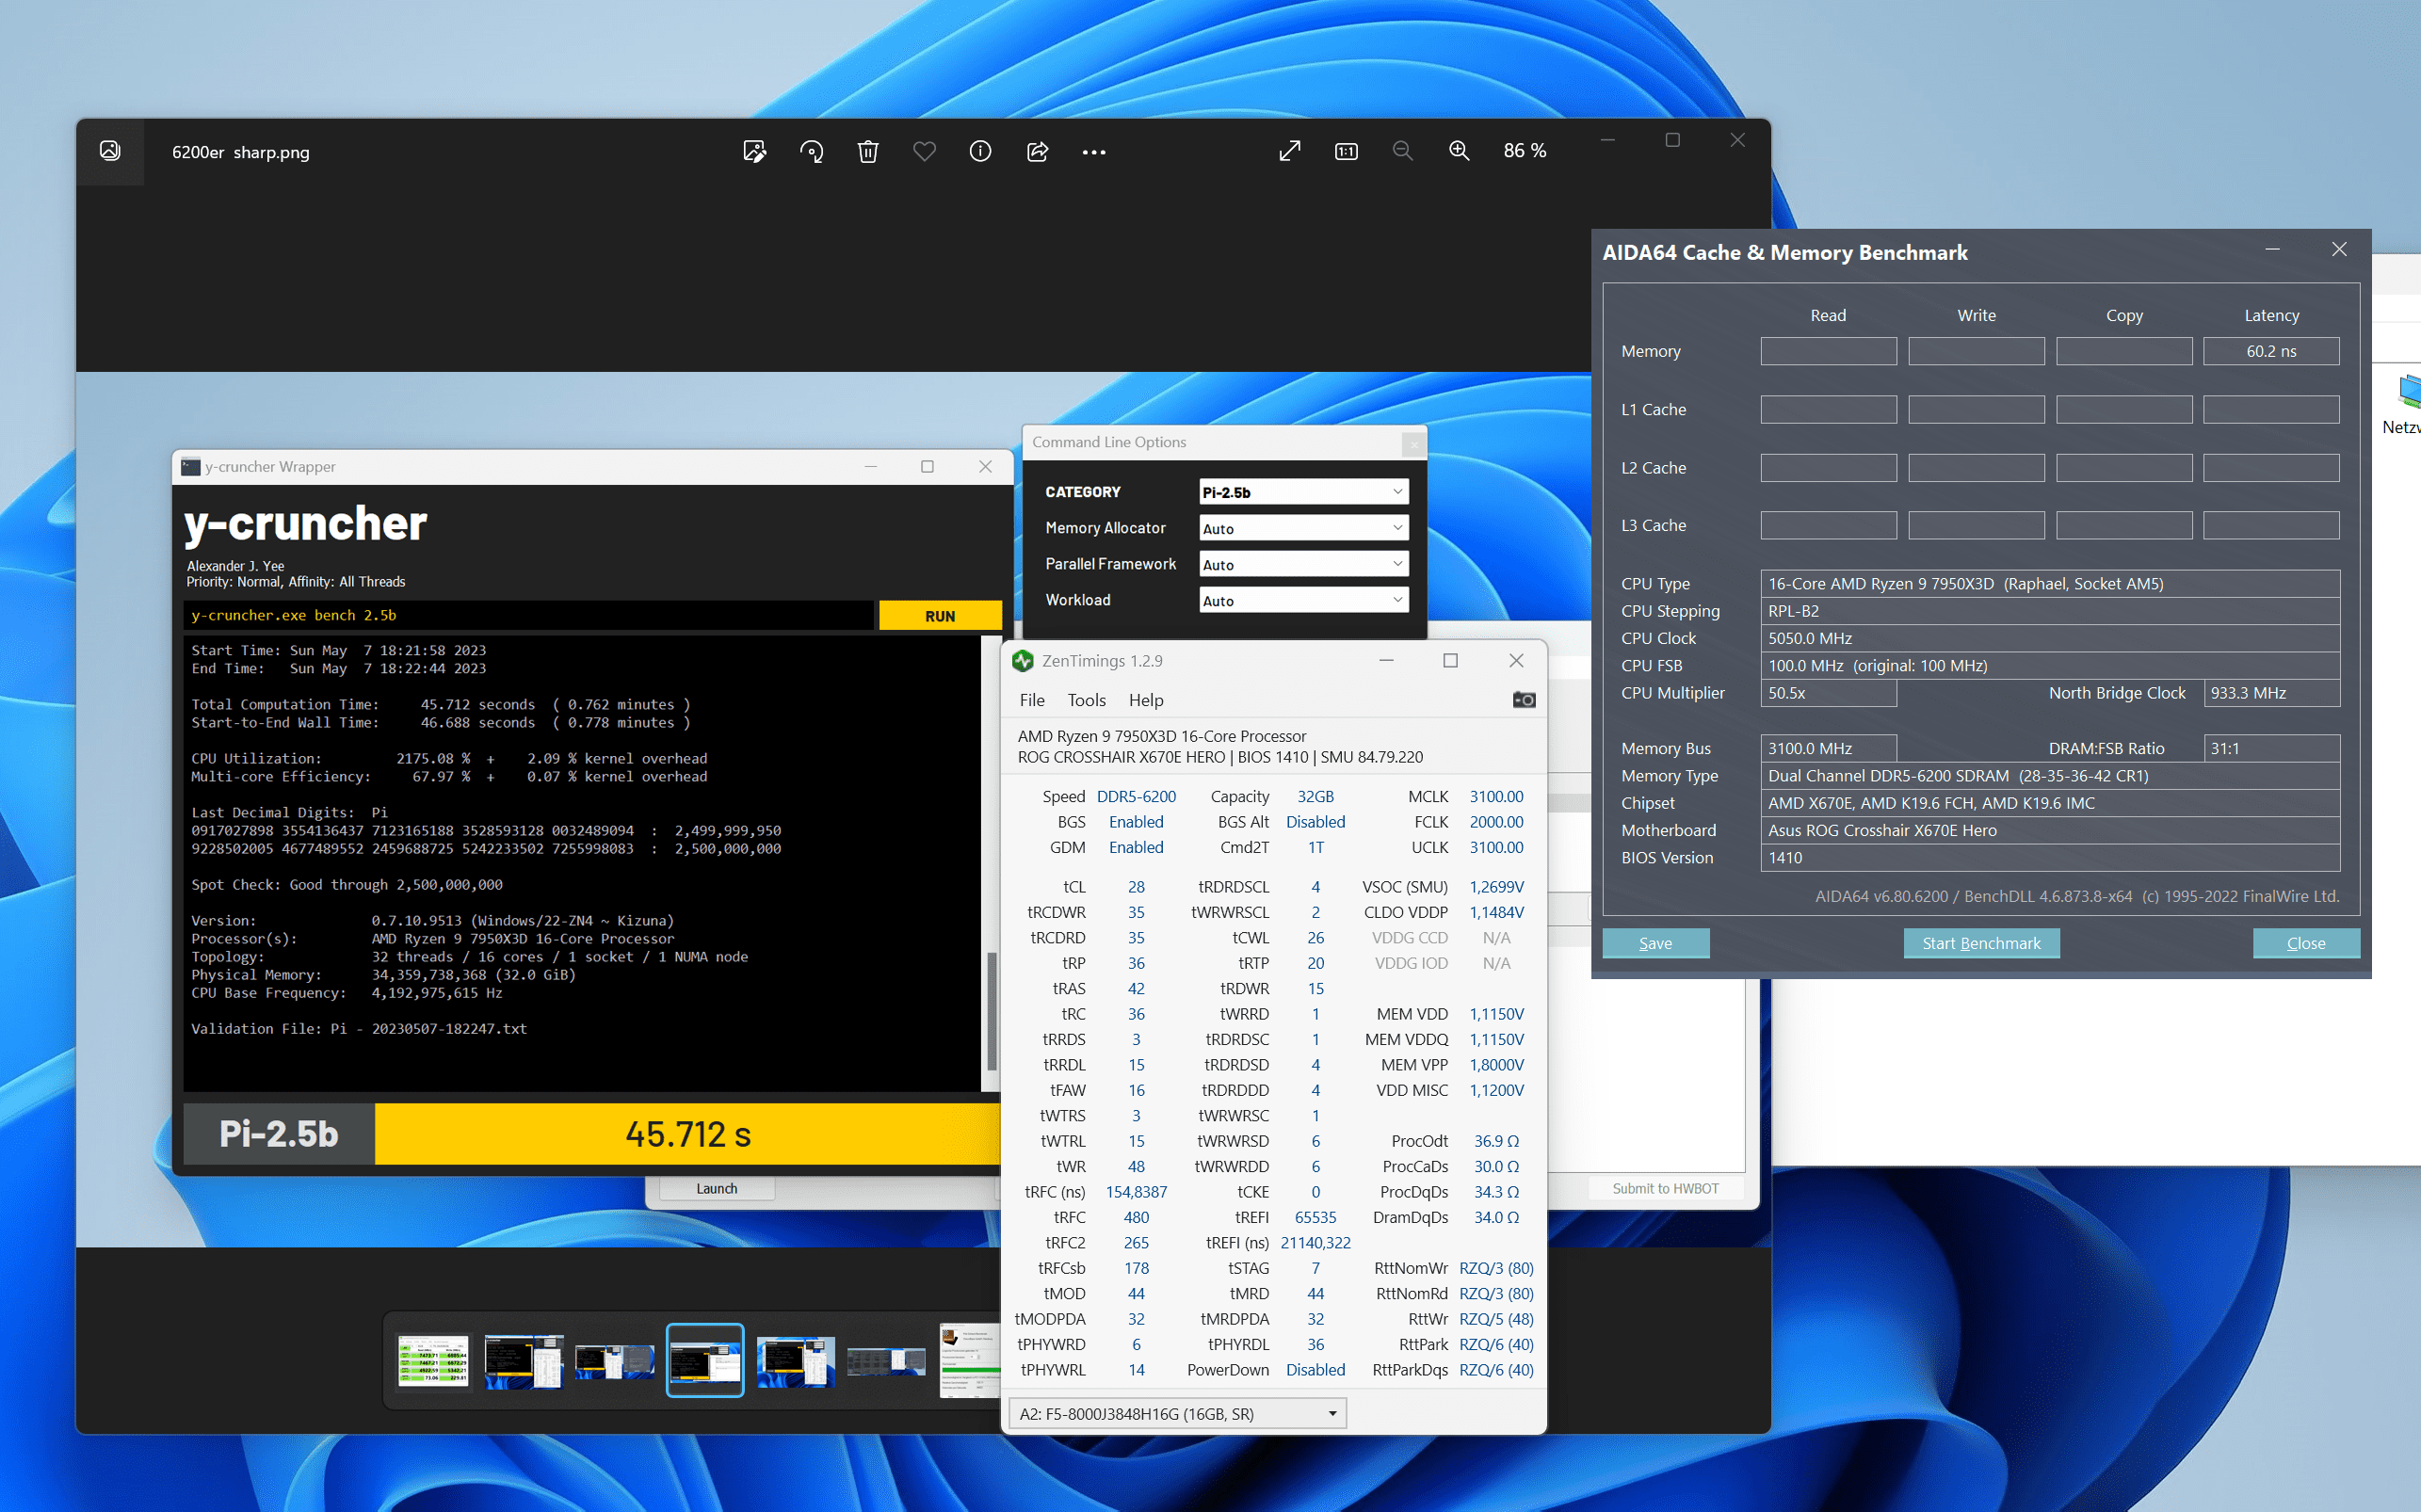The width and height of the screenshot is (2421, 1512).
Task: Click Save in the AIDA64 benchmark window
Action: pos(1655,943)
